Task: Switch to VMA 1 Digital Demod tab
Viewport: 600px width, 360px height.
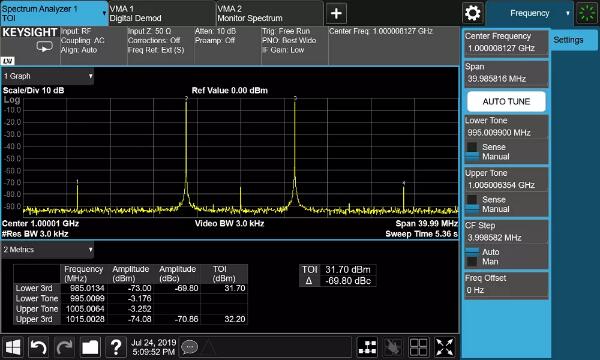Action: 162,13
